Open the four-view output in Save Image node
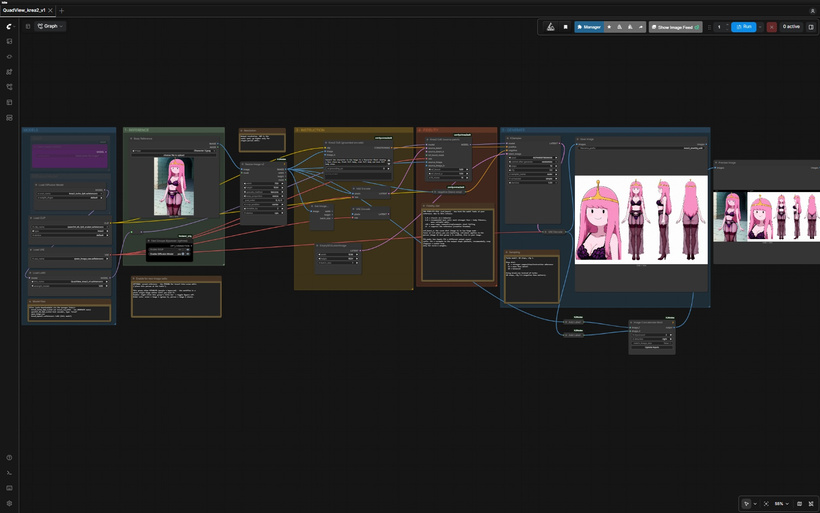The width and height of the screenshot is (820, 513). click(641, 220)
